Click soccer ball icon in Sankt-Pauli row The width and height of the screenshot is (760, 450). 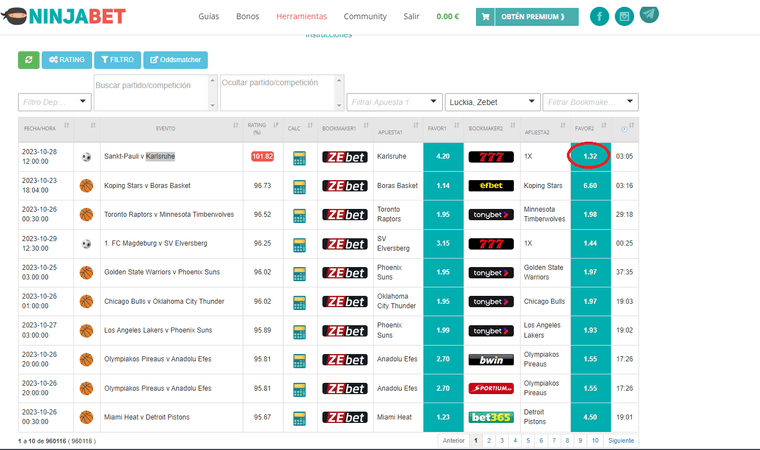(x=86, y=157)
